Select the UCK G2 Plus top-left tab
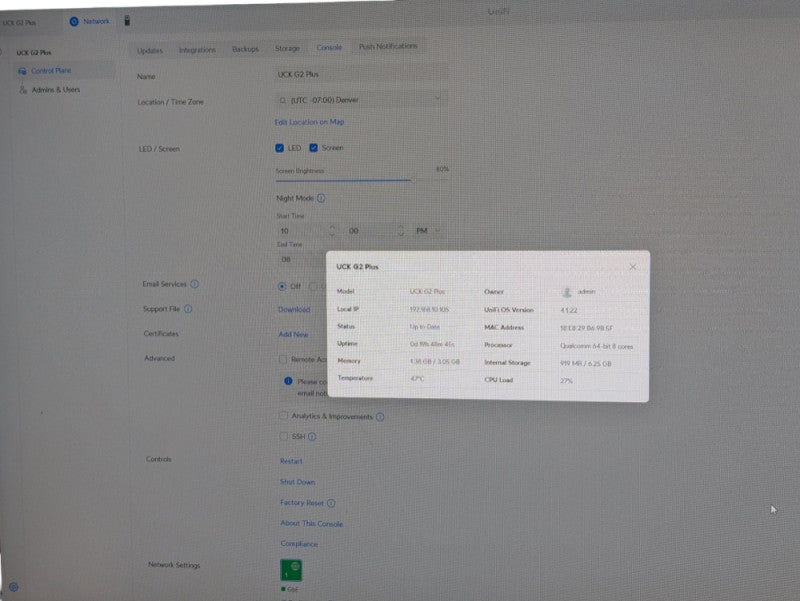 pyautogui.click(x=19, y=23)
